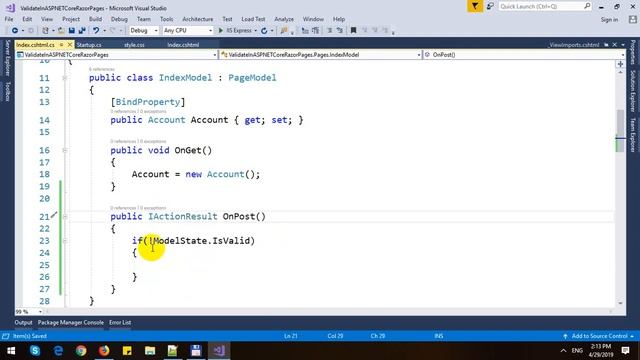Open Firefox from the taskbar
Screen dimensions: 640x360
pyautogui.click(x=104, y=351)
